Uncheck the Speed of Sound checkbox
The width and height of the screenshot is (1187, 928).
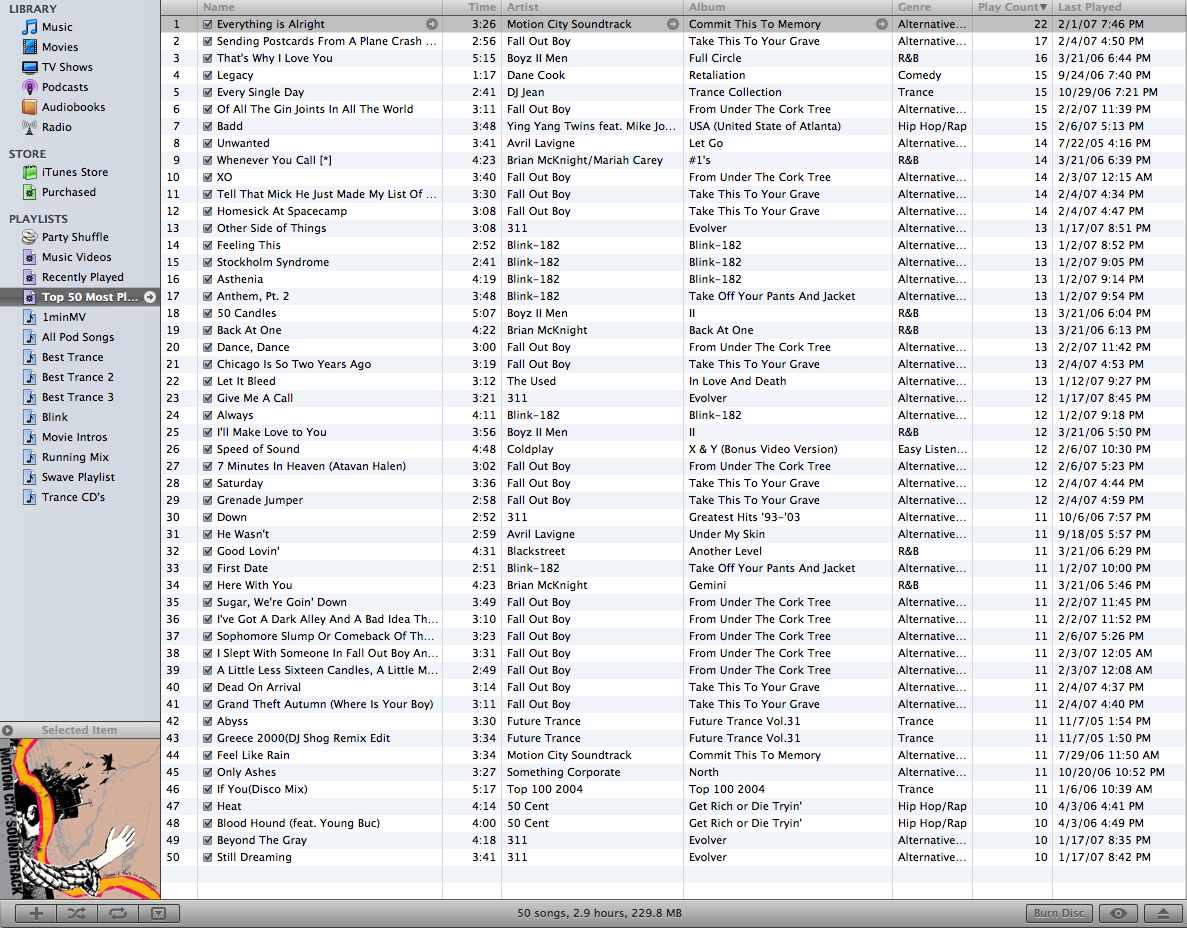[207, 449]
